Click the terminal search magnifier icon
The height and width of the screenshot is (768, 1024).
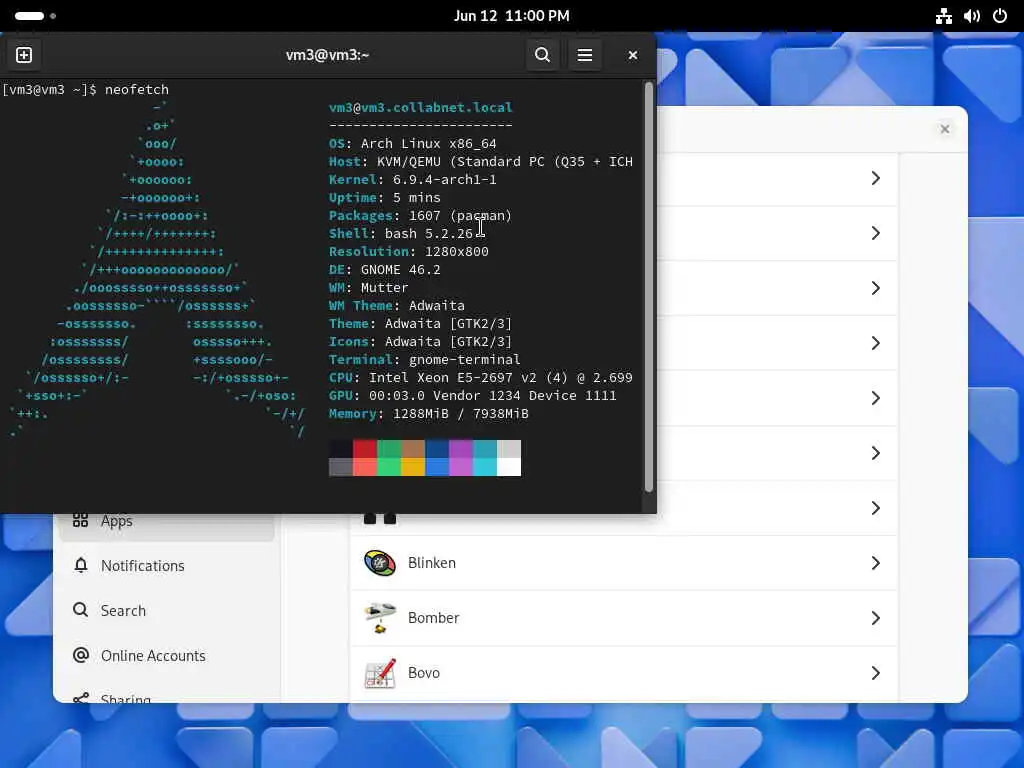542,55
